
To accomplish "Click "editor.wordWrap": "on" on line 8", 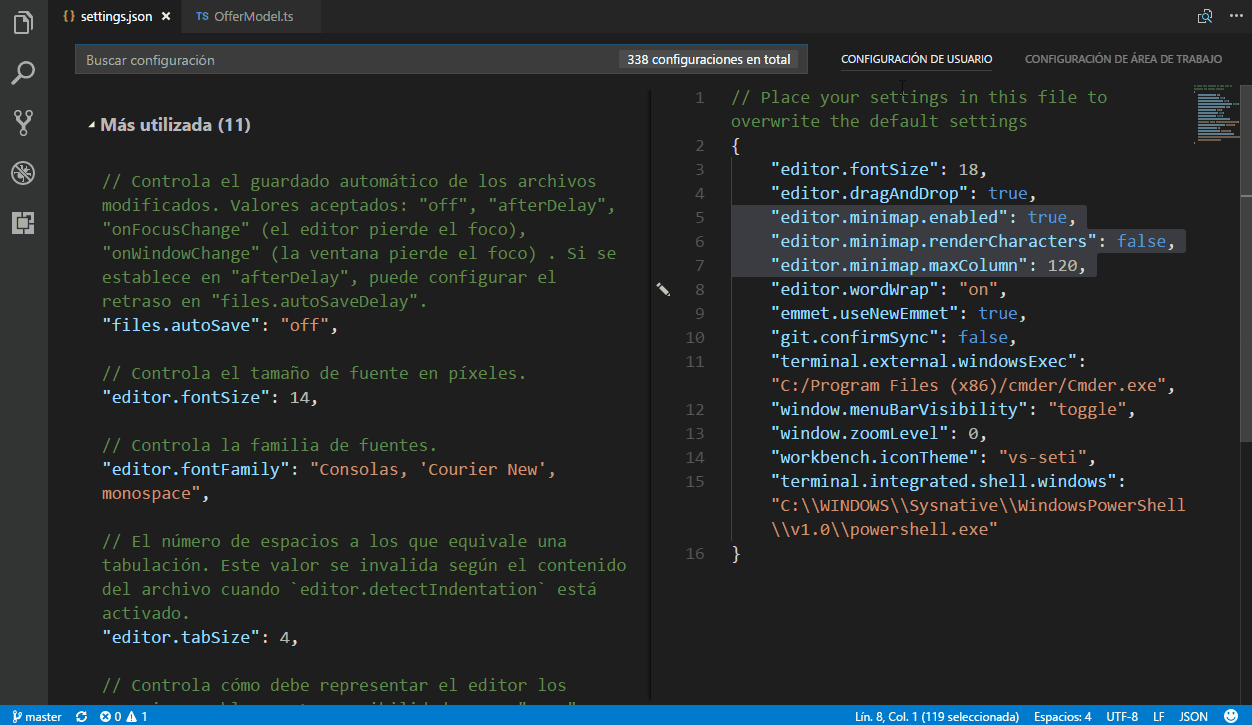I will coord(889,289).
